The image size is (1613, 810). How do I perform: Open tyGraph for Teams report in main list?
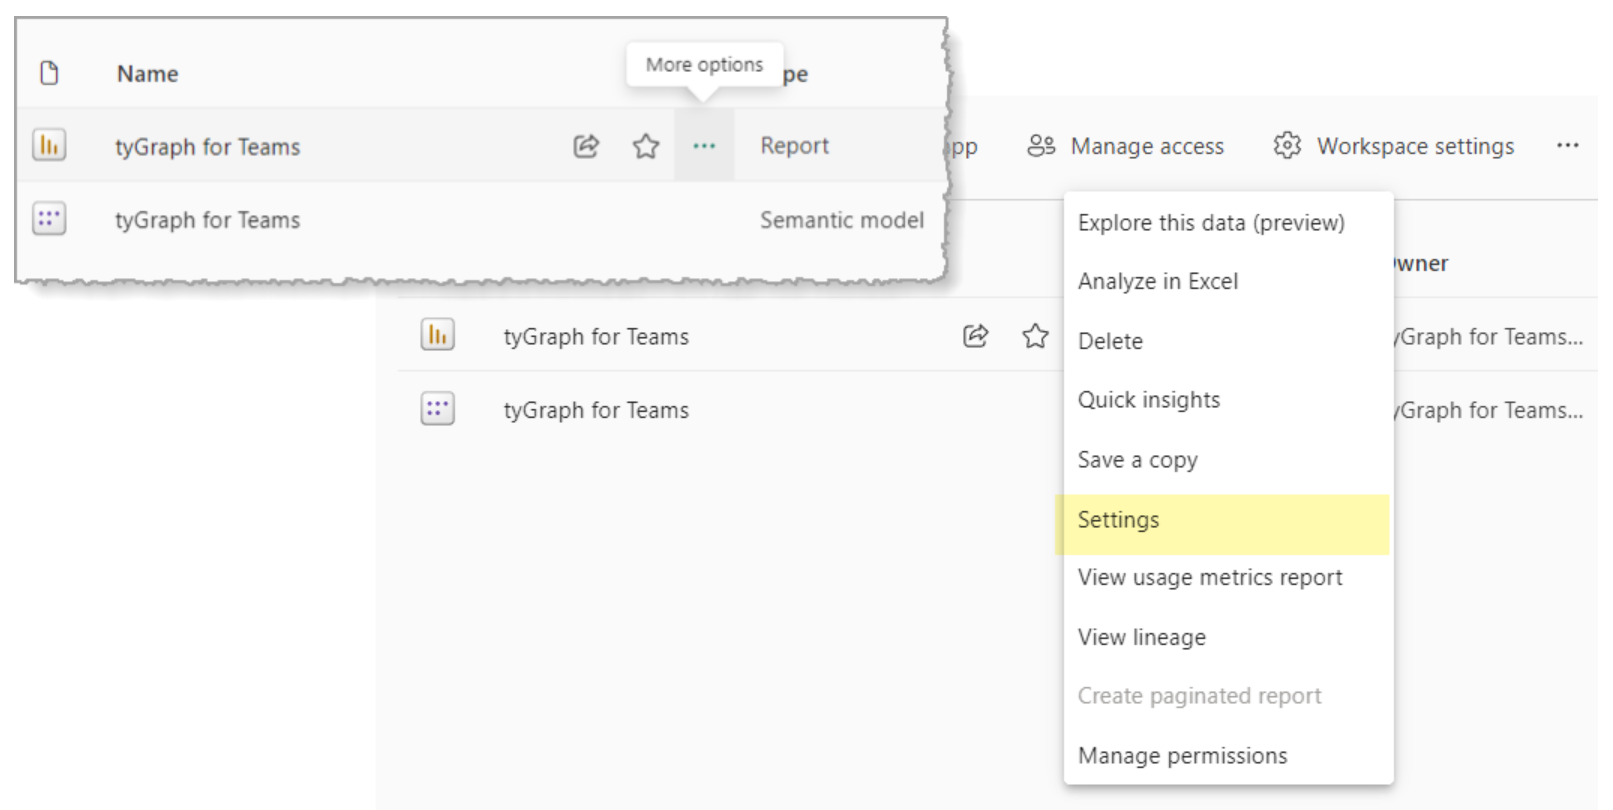click(x=596, y=337)
